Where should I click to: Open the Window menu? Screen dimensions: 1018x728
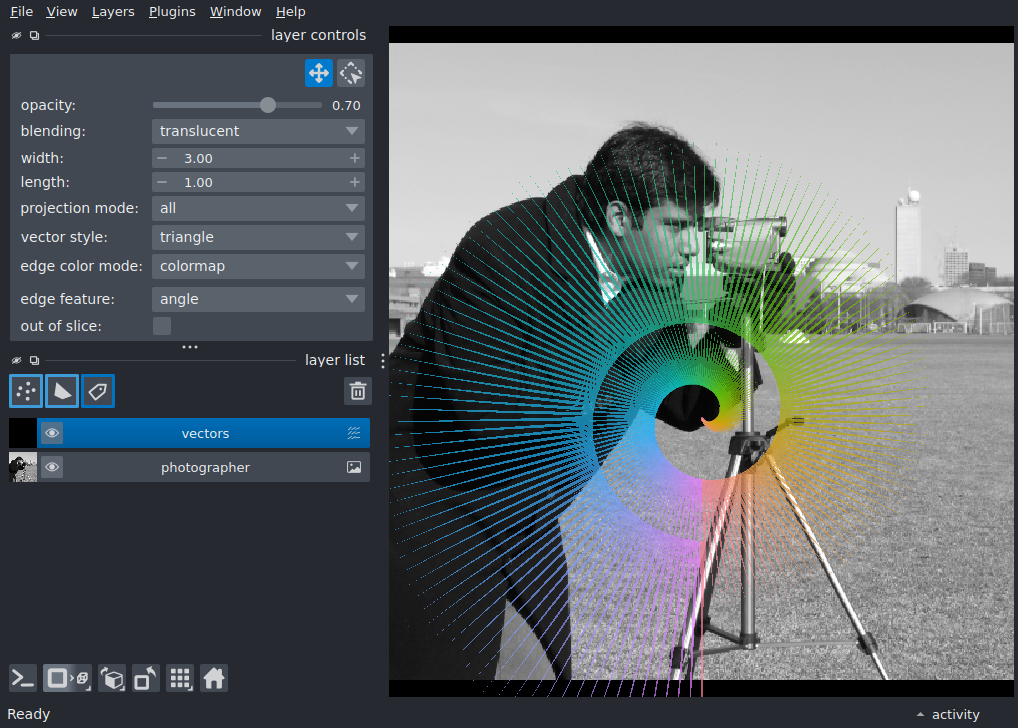236,12
